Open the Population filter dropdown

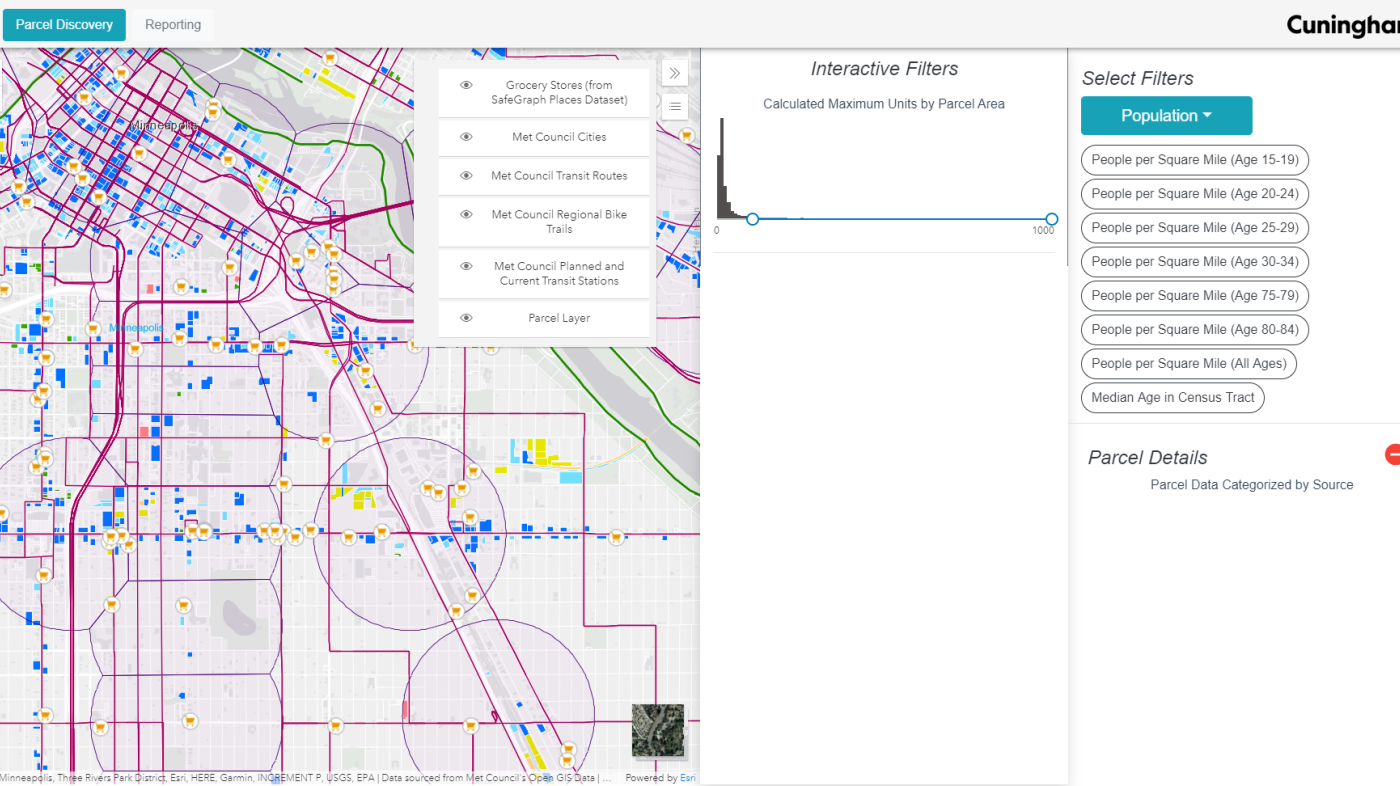coord(1166,116)
